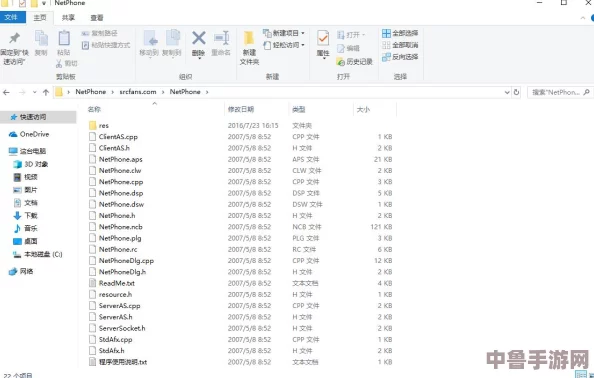Go back with the left arrow
The height and width of the screenshot is (378, 594).
6,92
